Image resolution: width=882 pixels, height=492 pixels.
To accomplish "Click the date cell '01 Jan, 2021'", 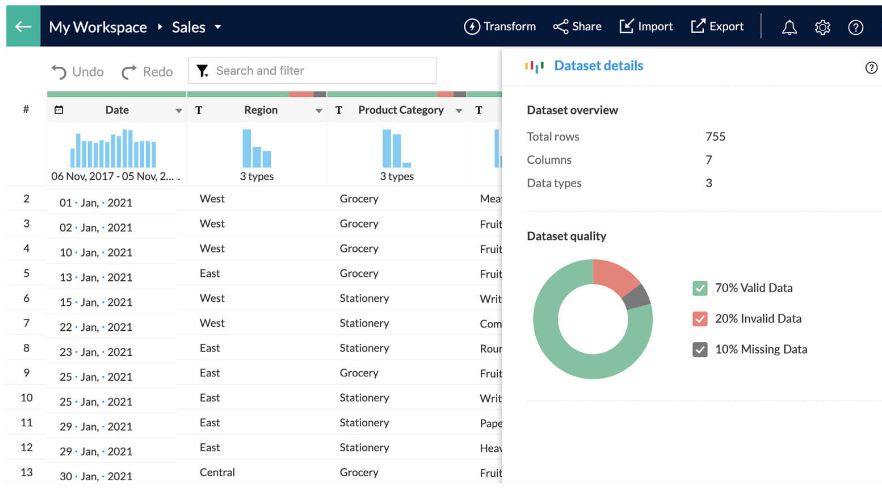I will (x=96, y=202).
